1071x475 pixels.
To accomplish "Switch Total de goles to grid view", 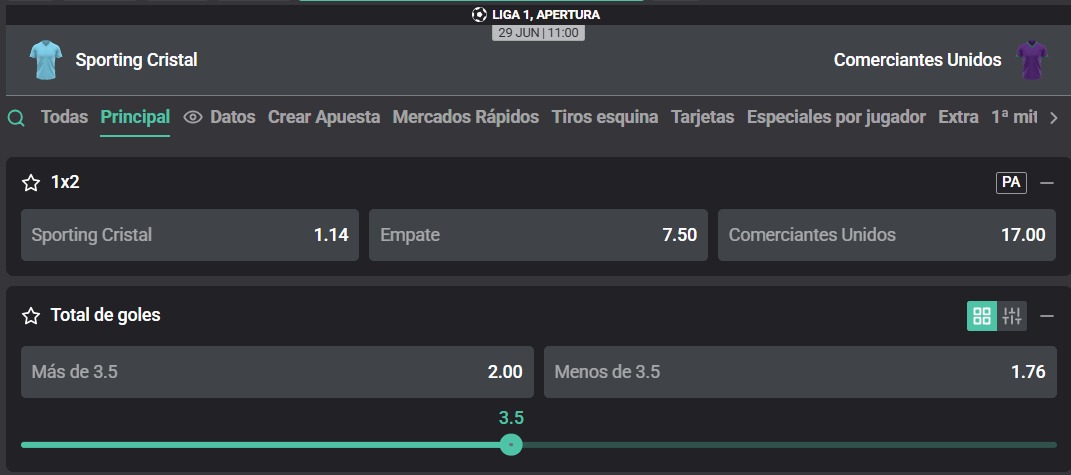I will tap(982, 316).
